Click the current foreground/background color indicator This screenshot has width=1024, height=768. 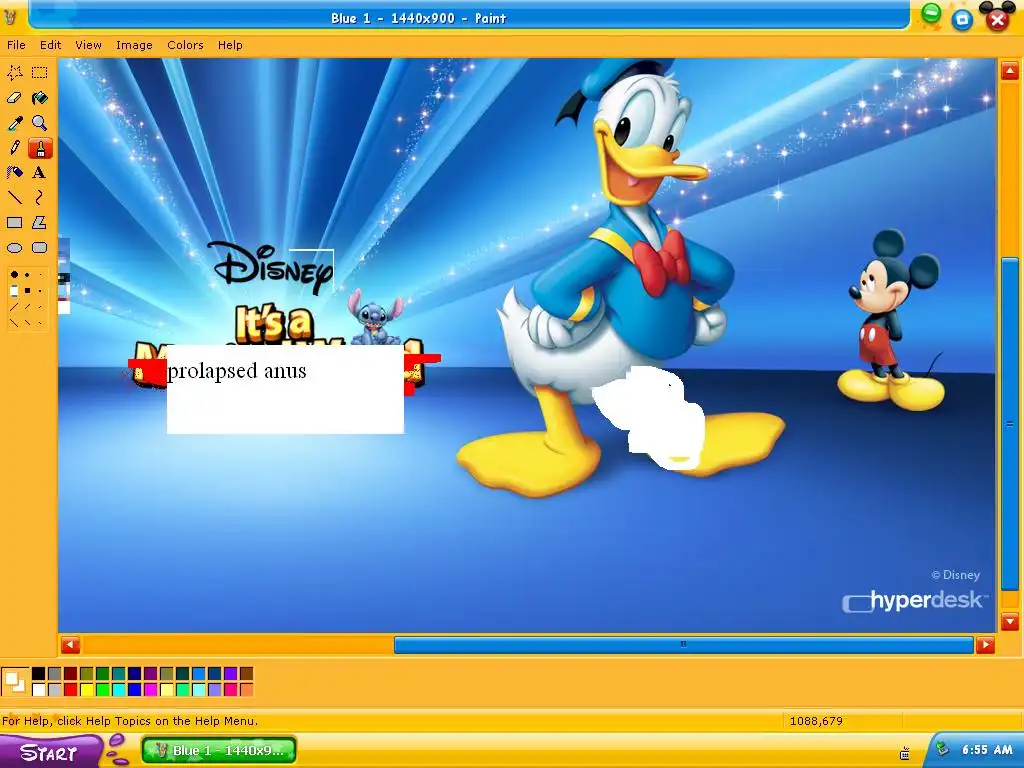pos(15,682)
